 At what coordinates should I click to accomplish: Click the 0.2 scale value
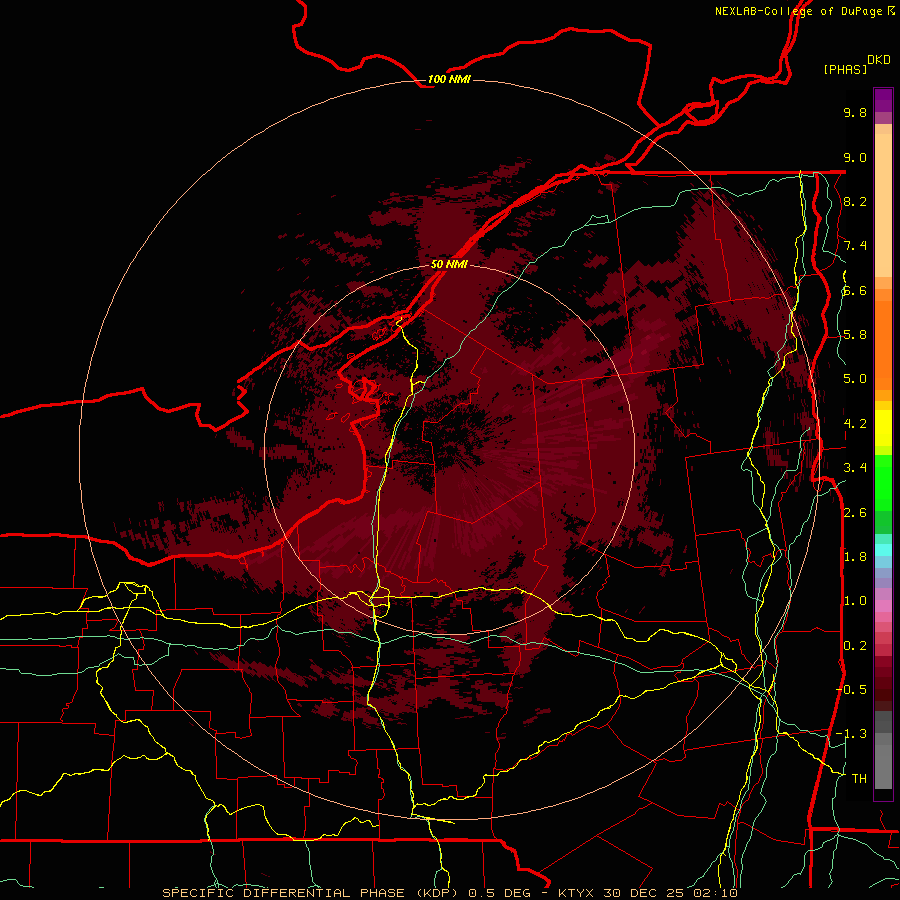tap(855, 646)
